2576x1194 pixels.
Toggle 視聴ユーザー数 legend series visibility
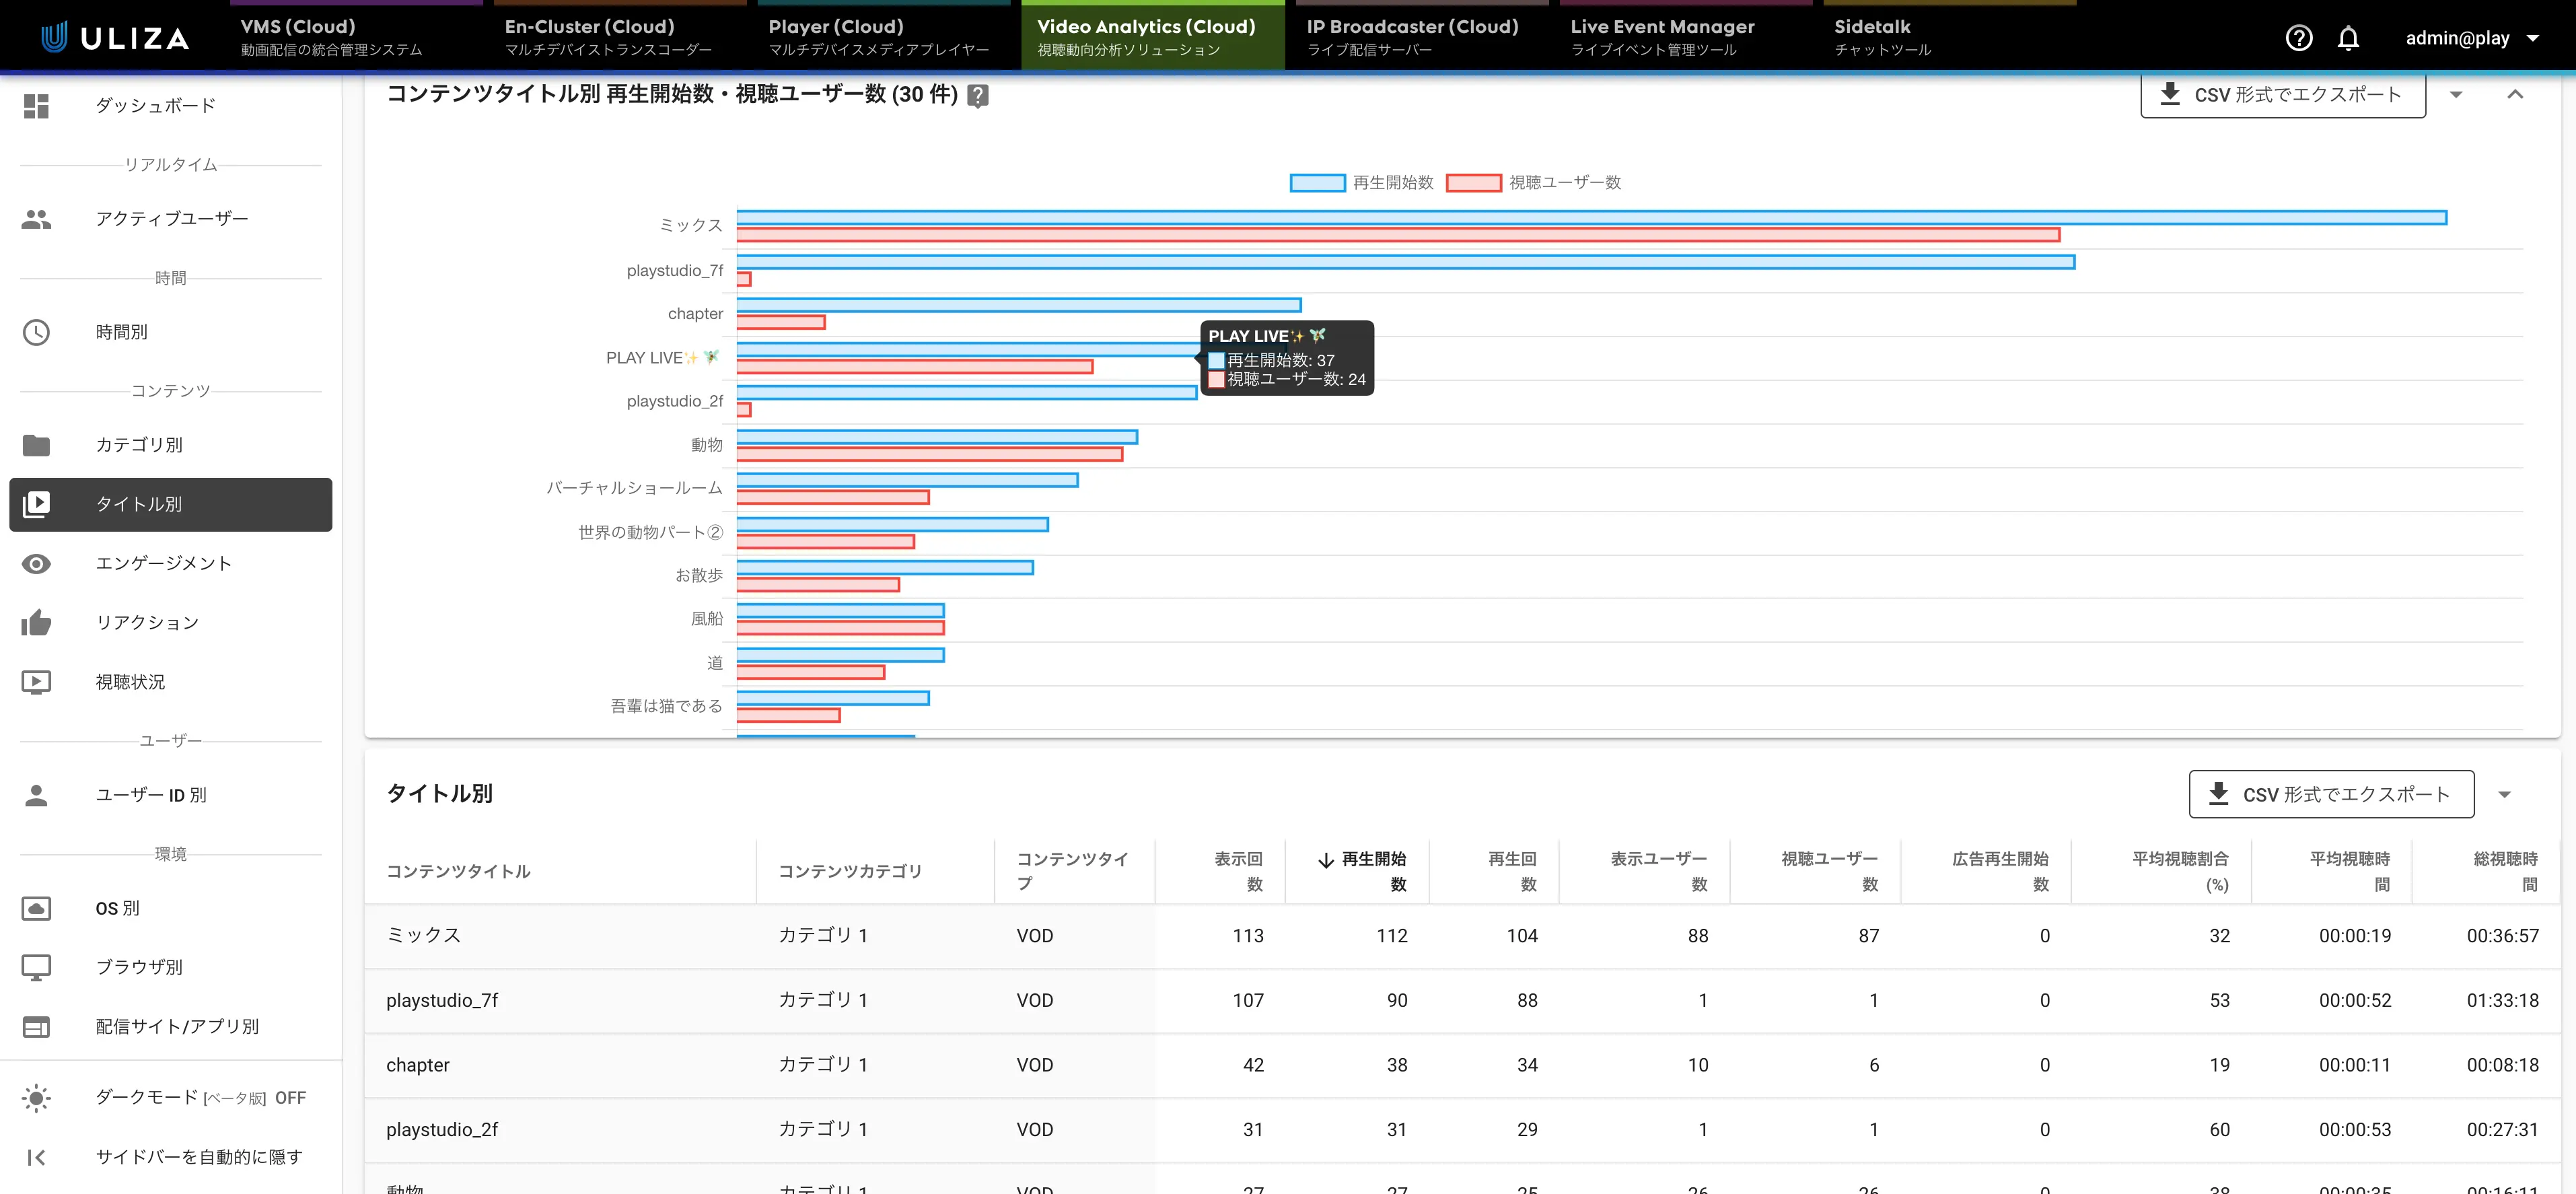tap(1534, 182)
